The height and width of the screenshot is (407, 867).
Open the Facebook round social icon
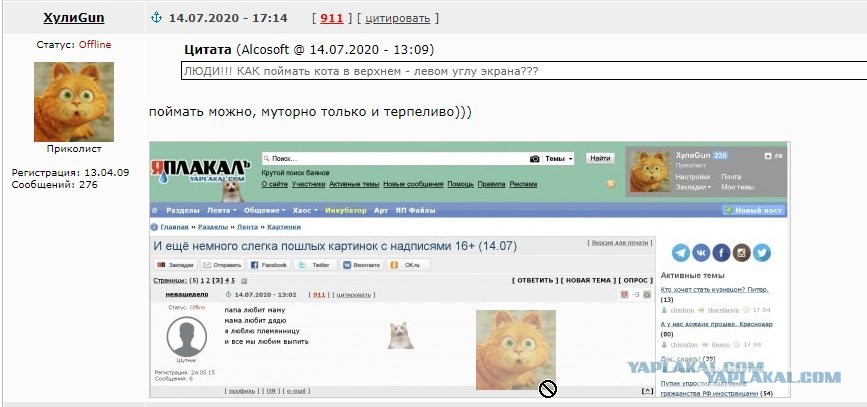point(721,253)
